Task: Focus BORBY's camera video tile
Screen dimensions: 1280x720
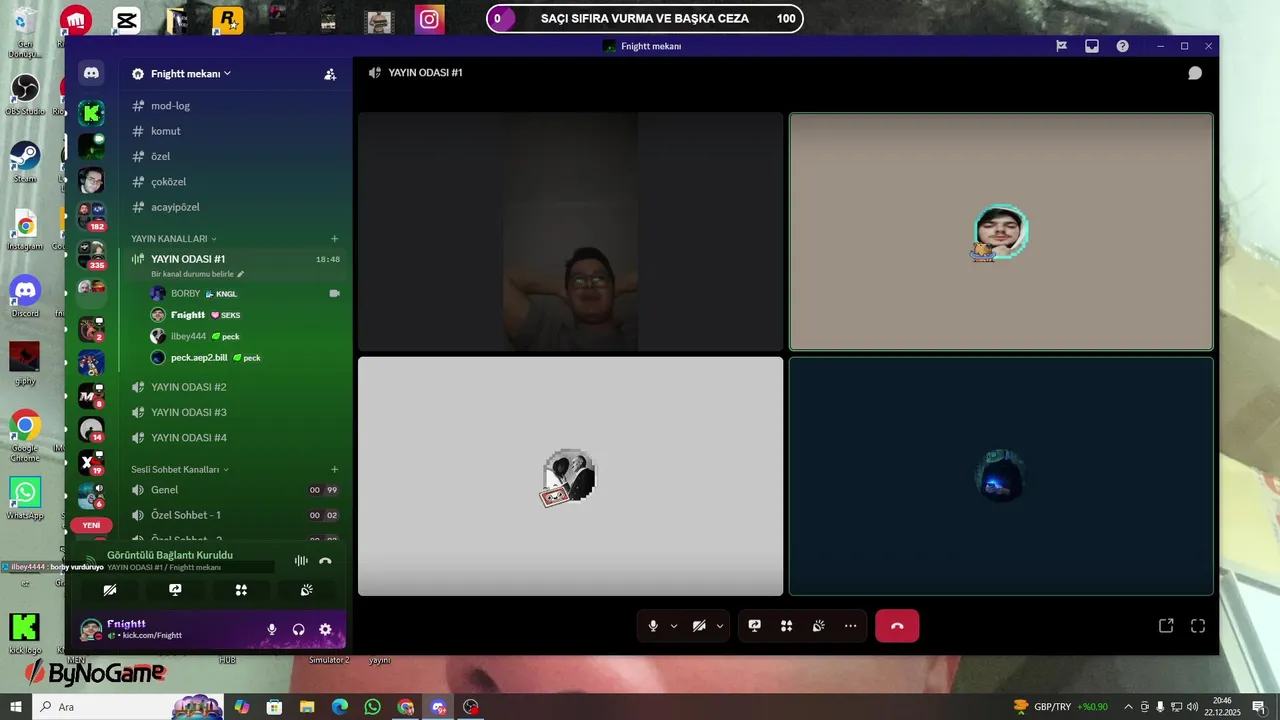Action: tap(570, 231)
